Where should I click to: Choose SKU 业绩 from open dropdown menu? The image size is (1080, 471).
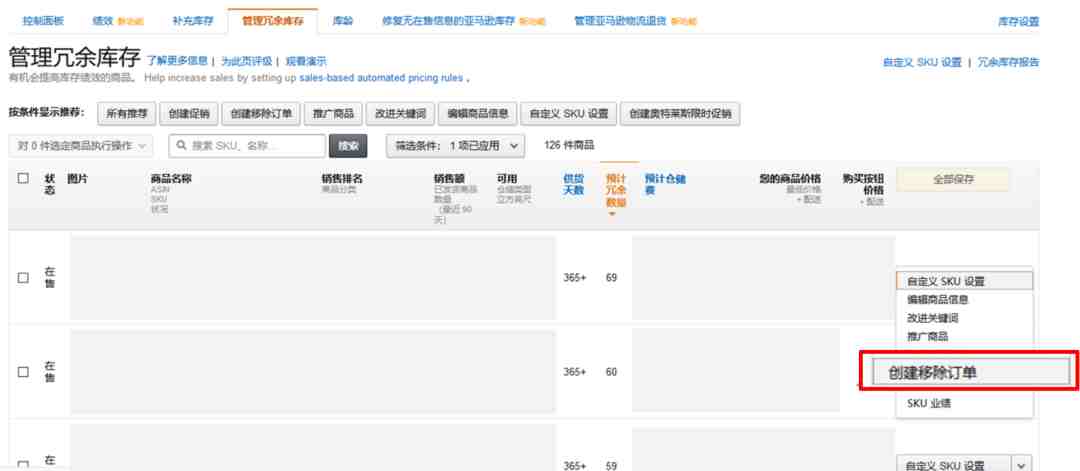point(928,404)
